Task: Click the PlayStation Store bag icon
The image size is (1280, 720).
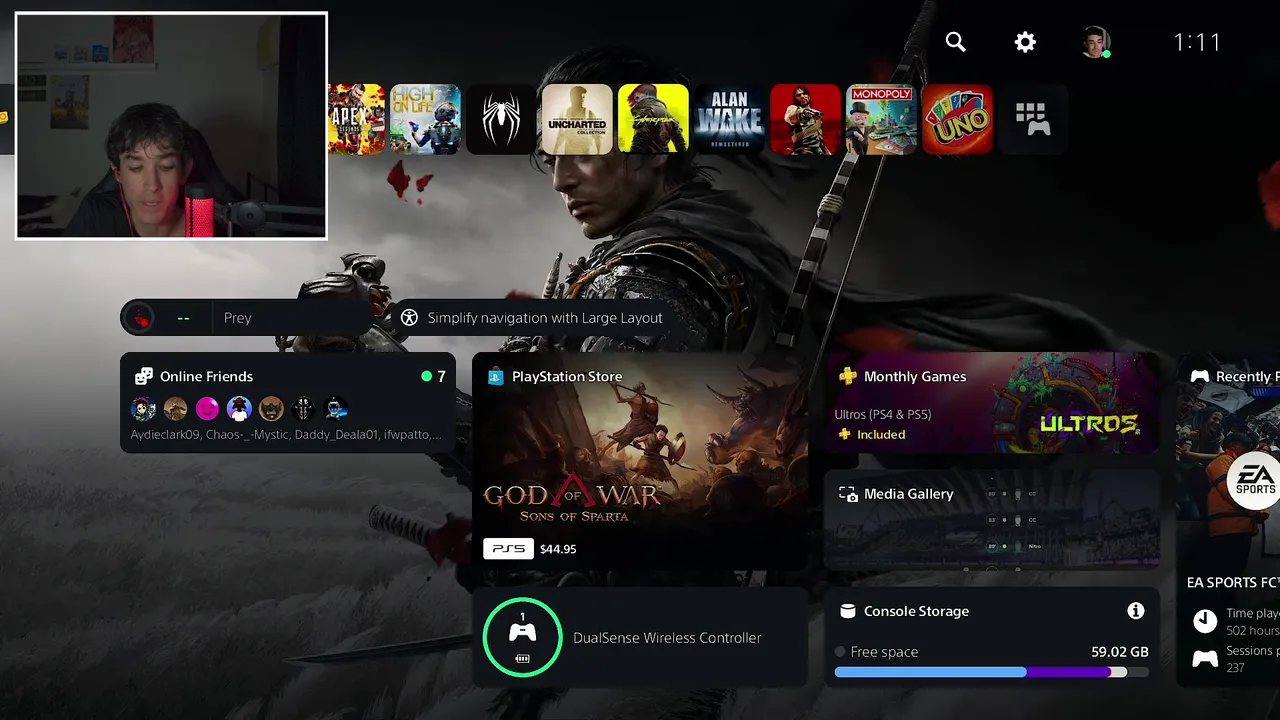Action: (x=495, y=376)
